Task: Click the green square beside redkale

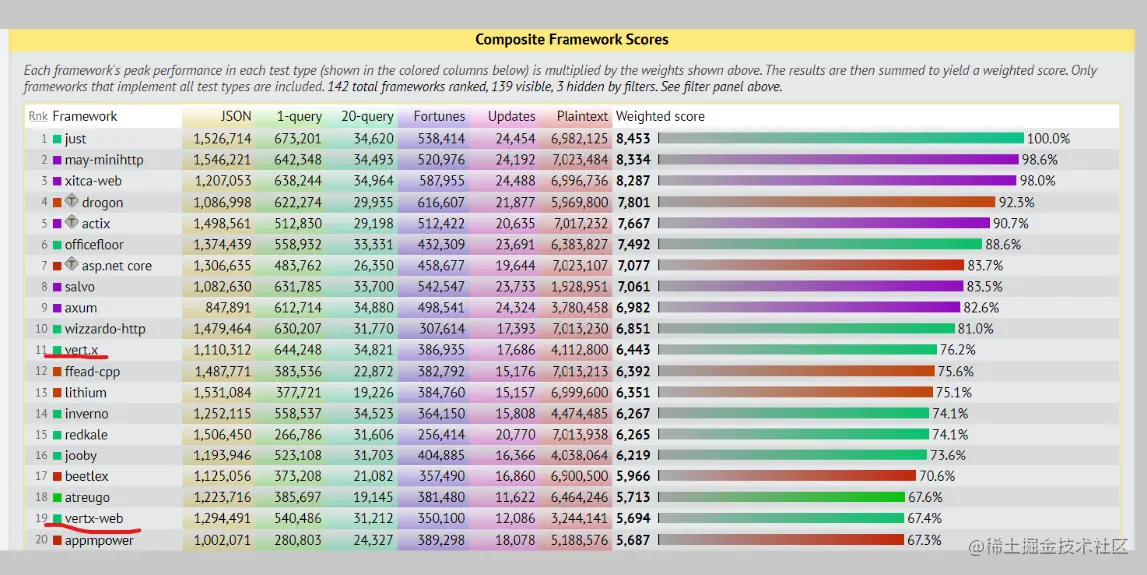Action: pyautogui.click(x=57, y=435)
